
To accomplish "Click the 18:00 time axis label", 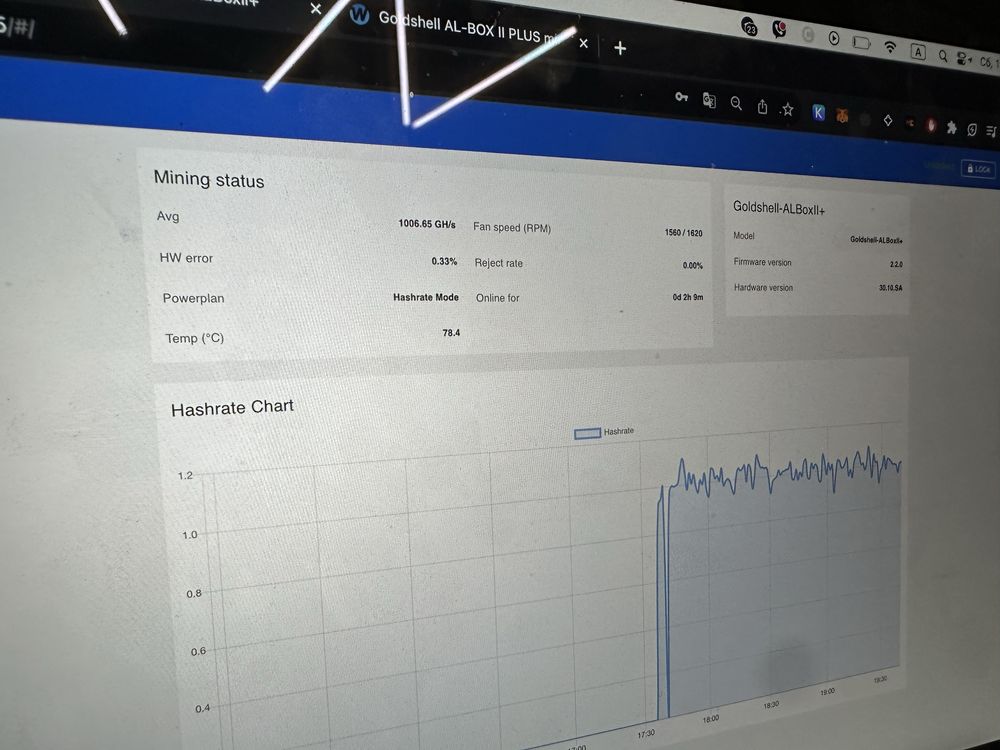I will [x=710, y=719].
